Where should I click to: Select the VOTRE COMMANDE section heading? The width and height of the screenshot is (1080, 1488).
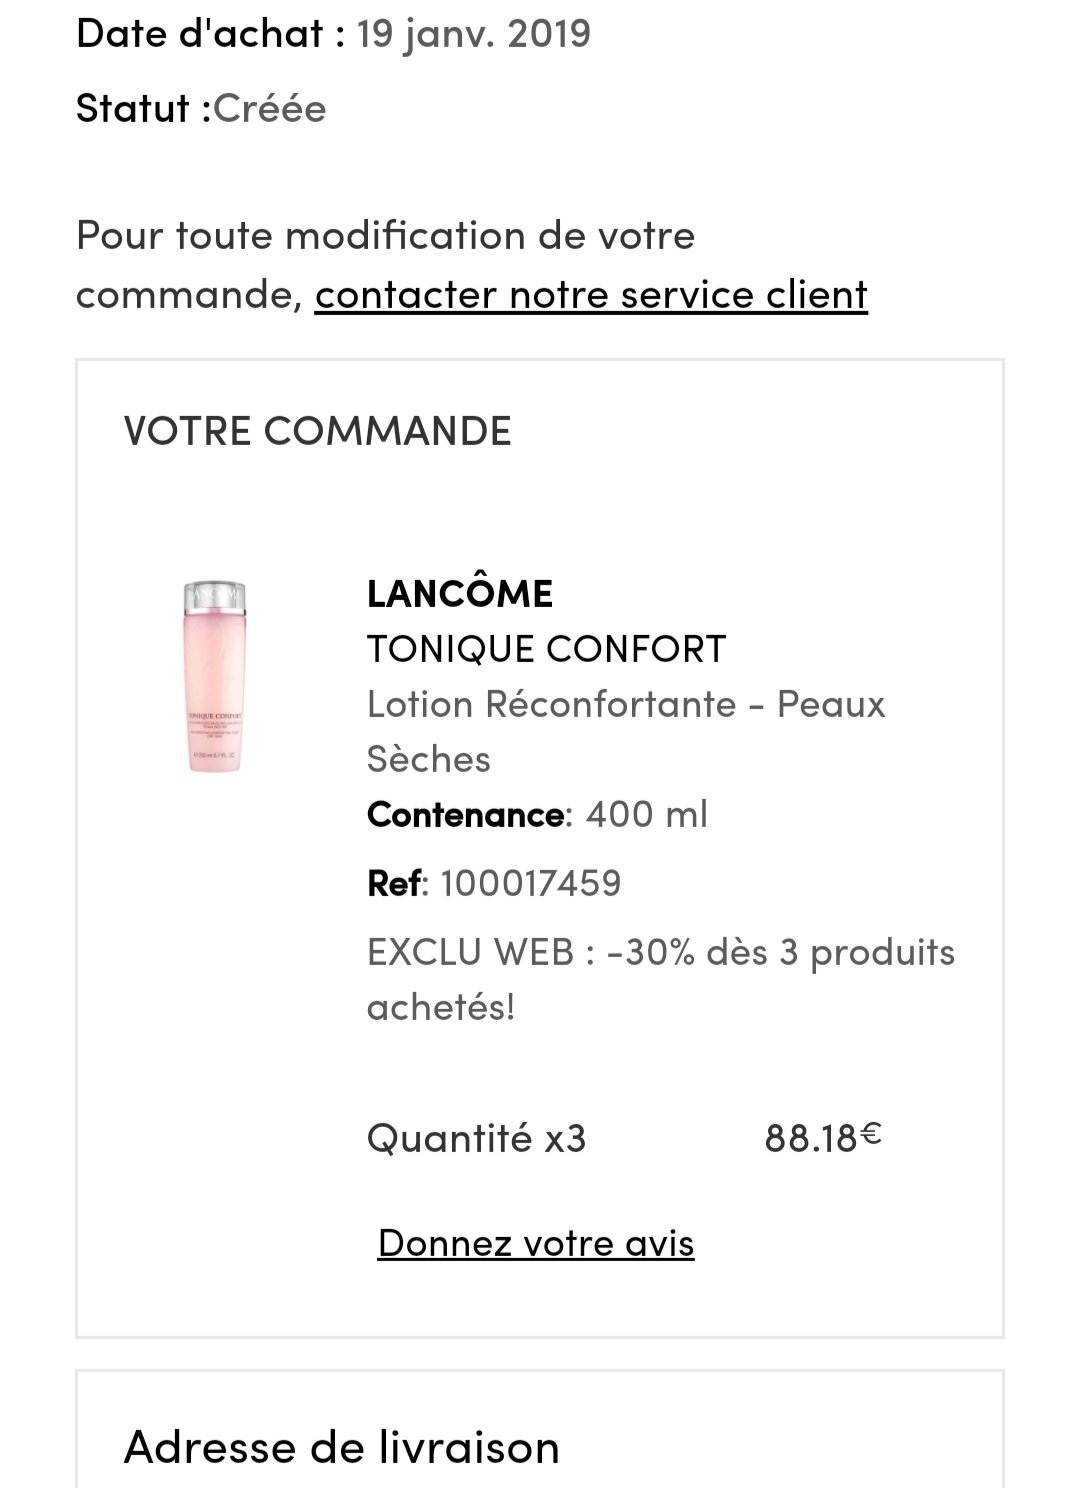[318, 431]
